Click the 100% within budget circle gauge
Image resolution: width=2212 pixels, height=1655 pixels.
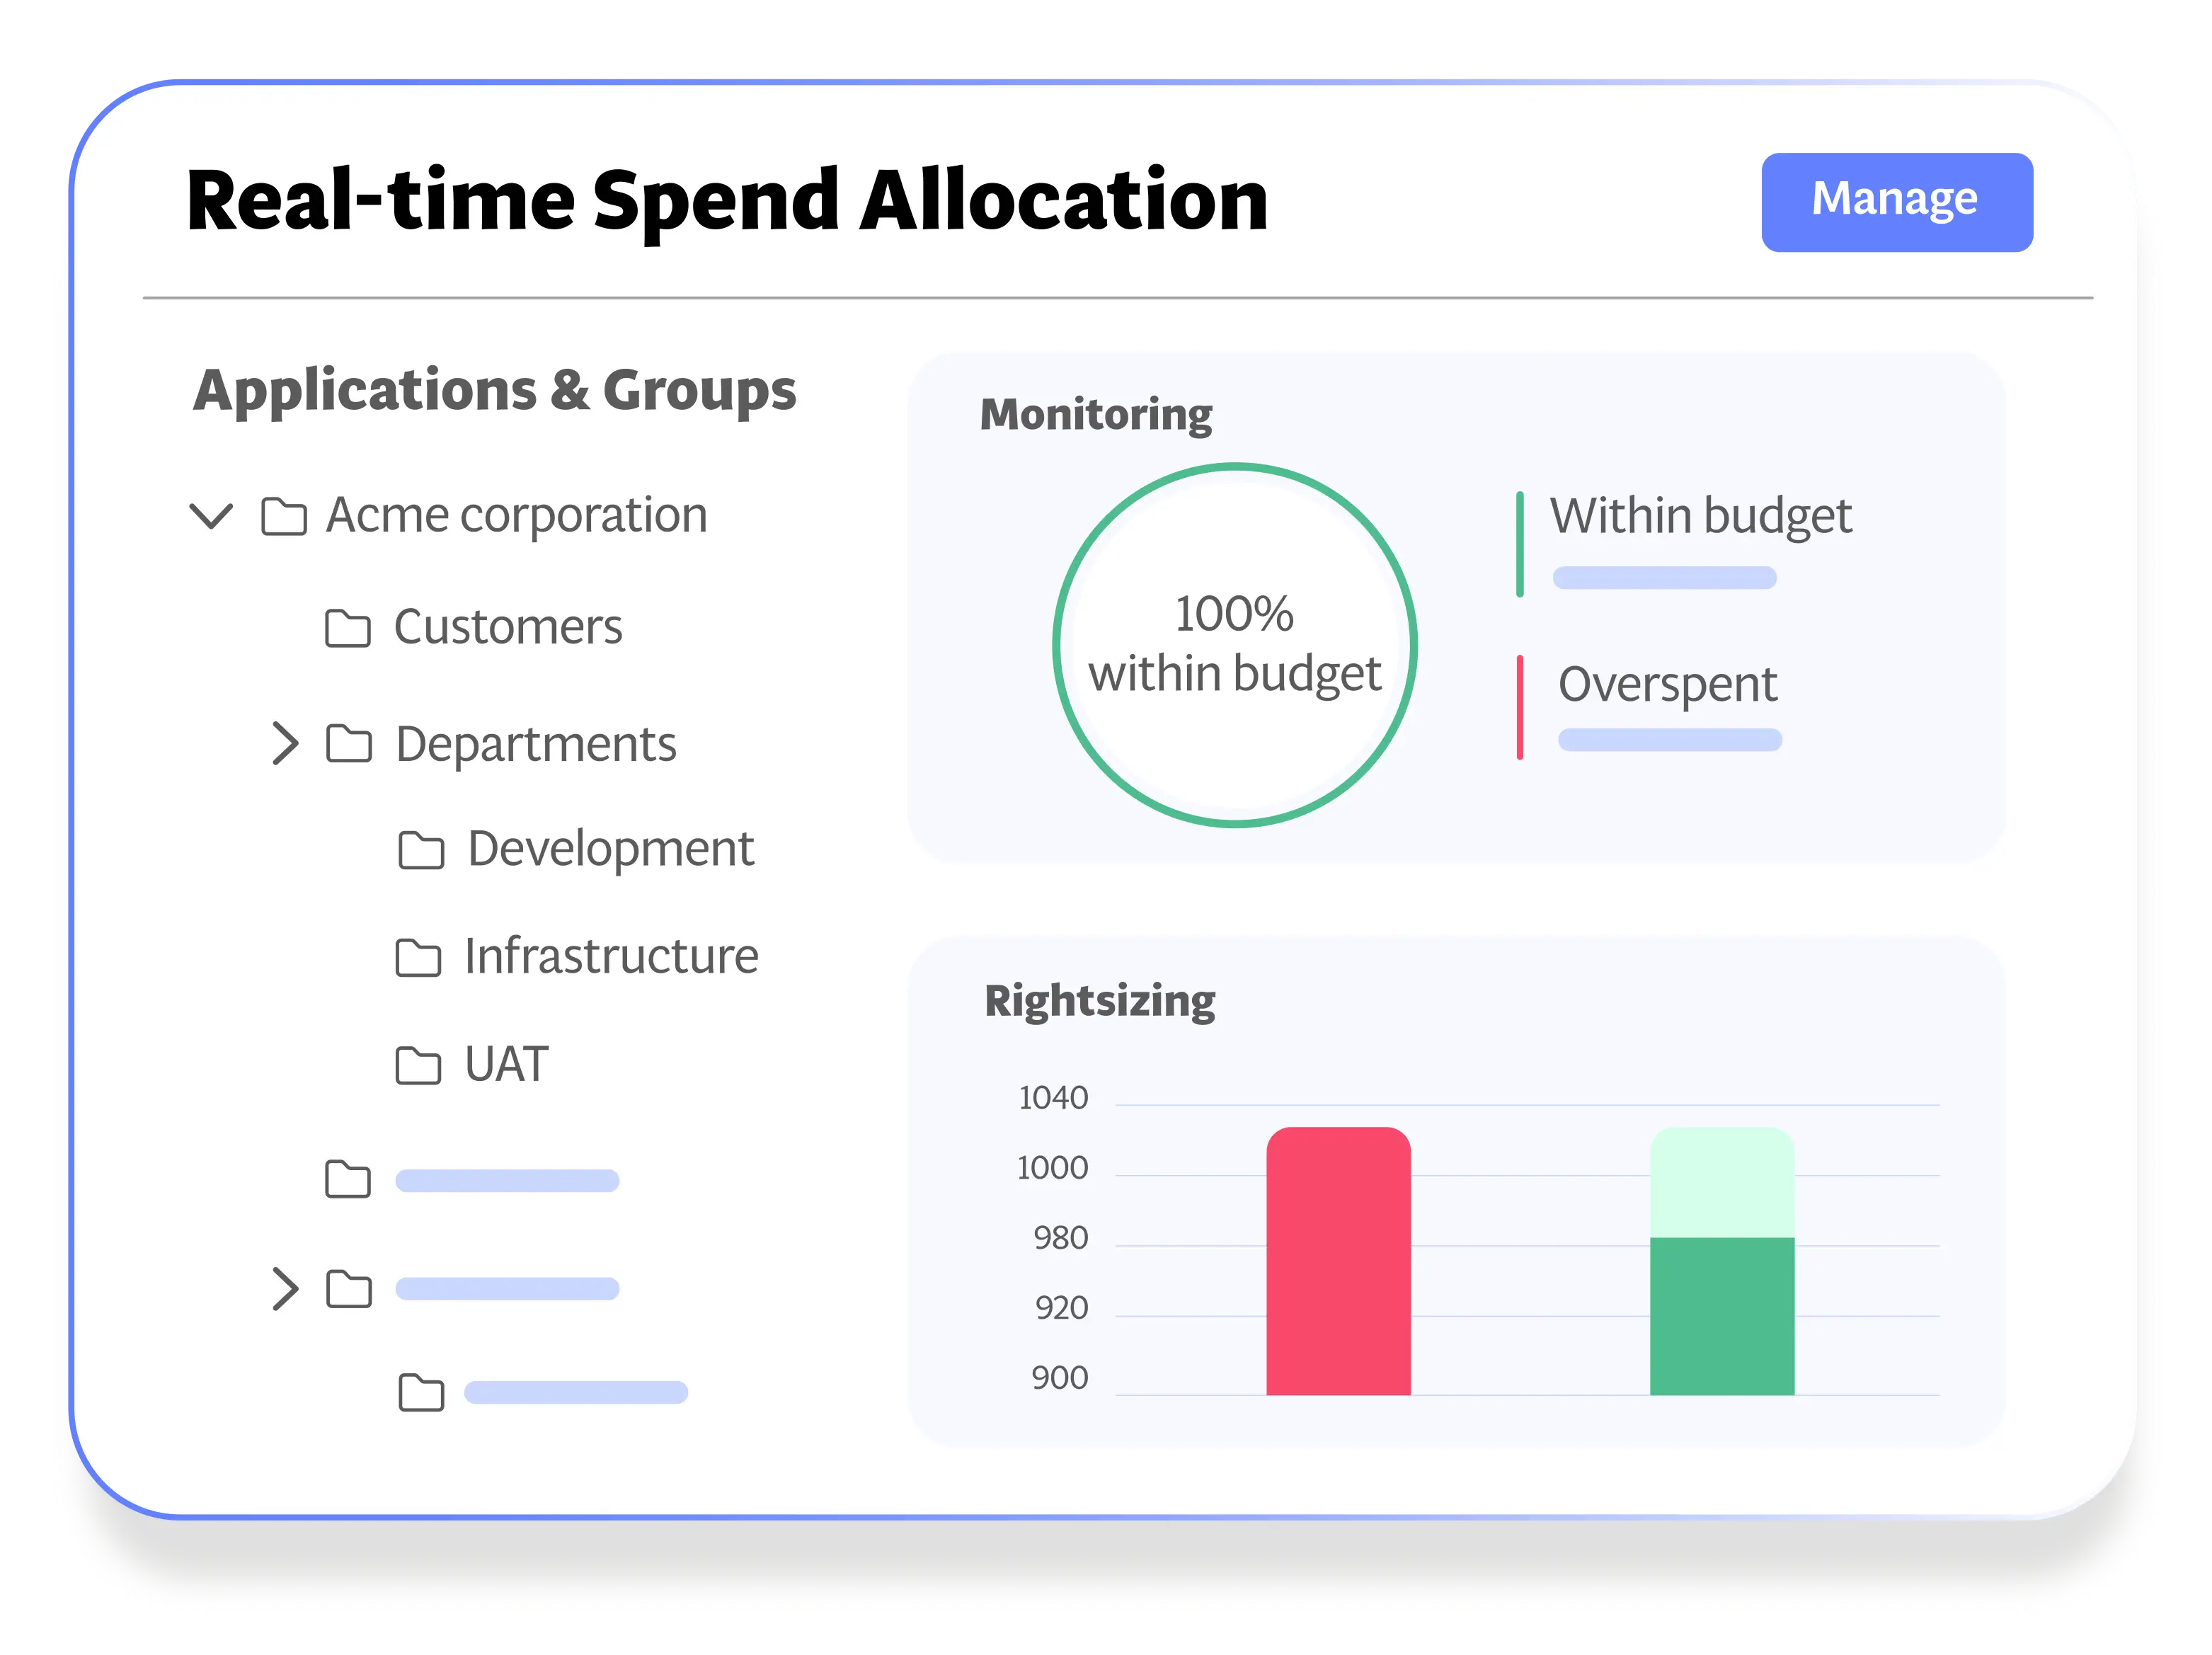[1235, 645]
